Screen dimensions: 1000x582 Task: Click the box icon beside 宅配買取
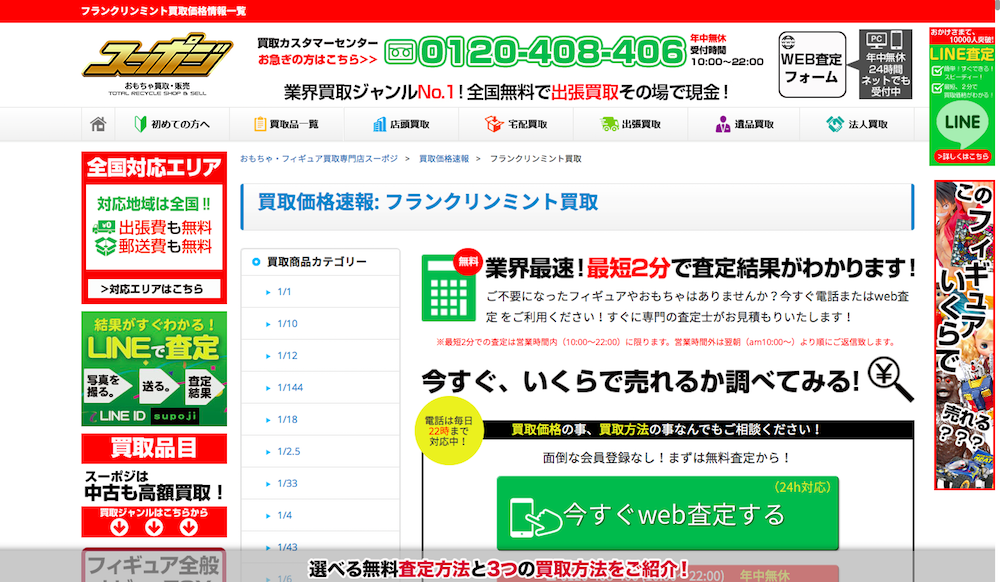coord(494,124)
